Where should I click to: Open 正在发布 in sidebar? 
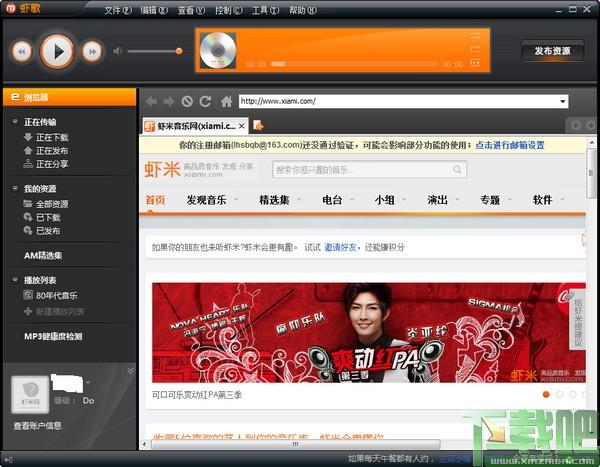coord(46,151)
